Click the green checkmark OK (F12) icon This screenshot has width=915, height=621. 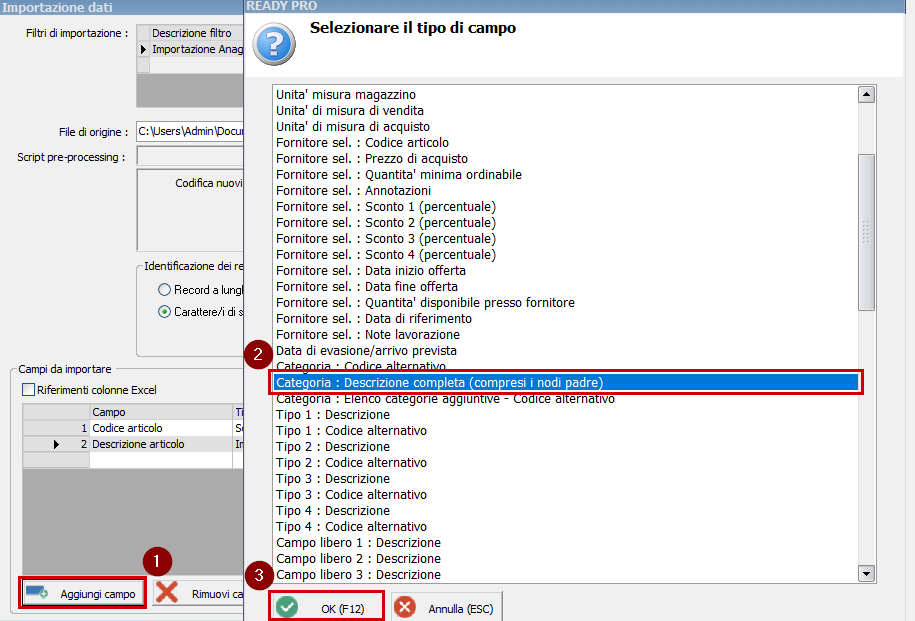click(x=288, y=607)
